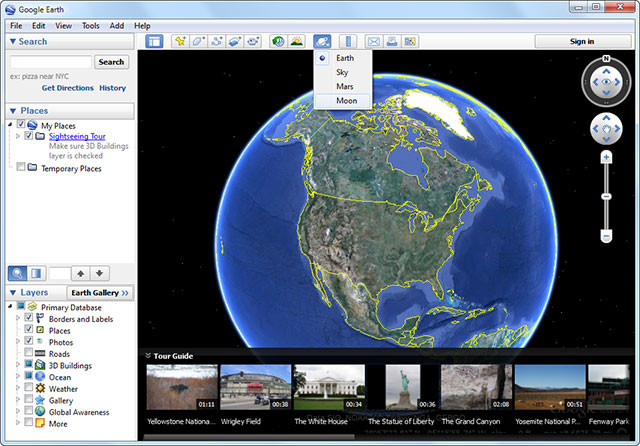Select Mars from the planet dropdown
Image resolution: width=640 pixels, height=446 pixels.
click(x=343, y=87)
